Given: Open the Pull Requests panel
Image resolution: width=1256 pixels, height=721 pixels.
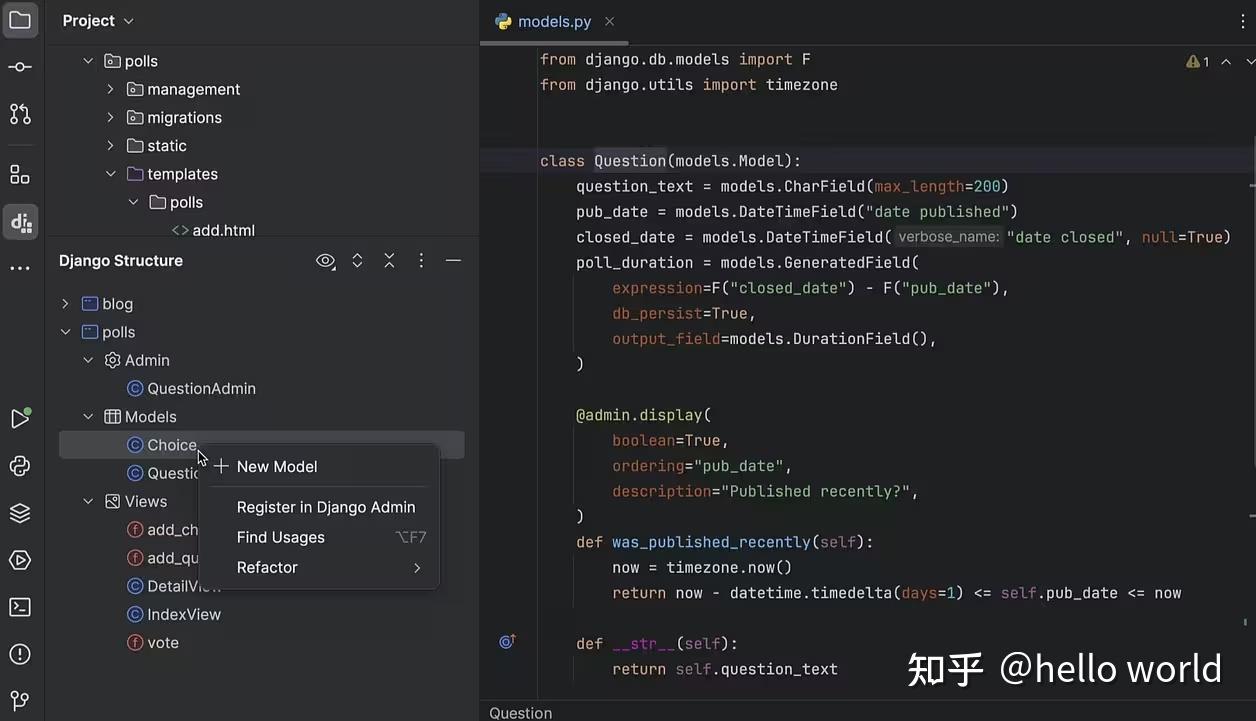Looking at the screenshot, I should [21, 114].
